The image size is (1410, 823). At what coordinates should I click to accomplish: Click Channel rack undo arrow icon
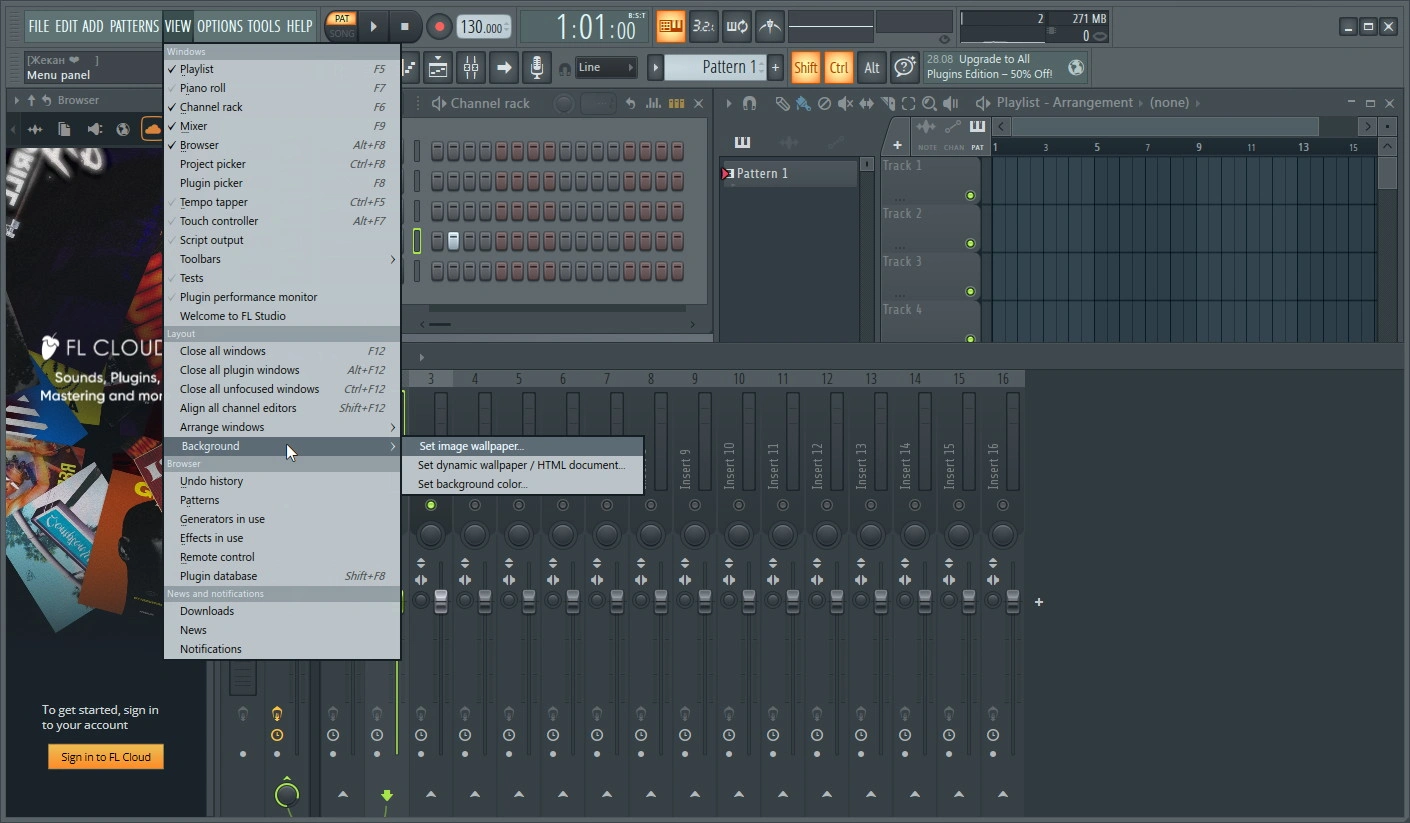coord(630,103)
